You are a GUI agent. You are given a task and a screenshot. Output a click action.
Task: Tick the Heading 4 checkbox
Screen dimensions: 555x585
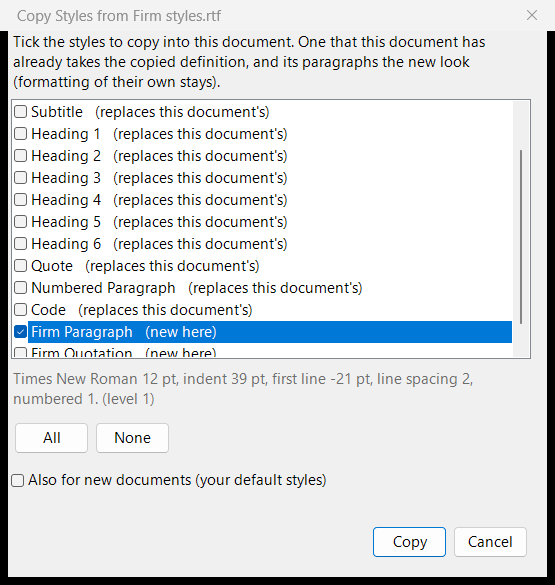coord(21,200)
